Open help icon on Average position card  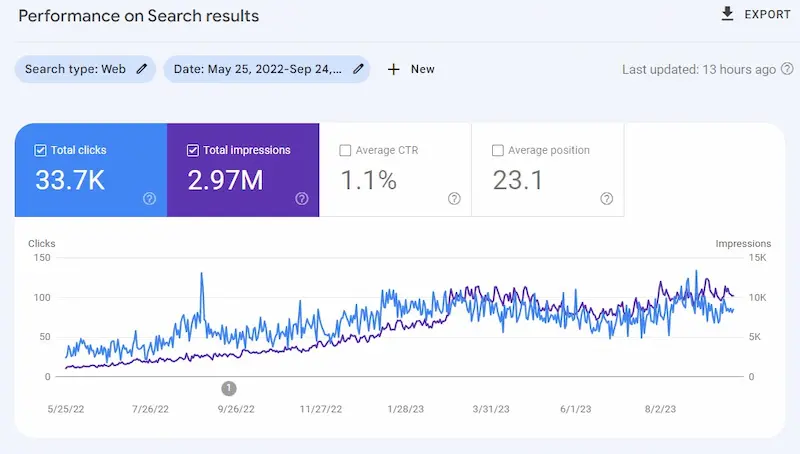click(606, 199)
